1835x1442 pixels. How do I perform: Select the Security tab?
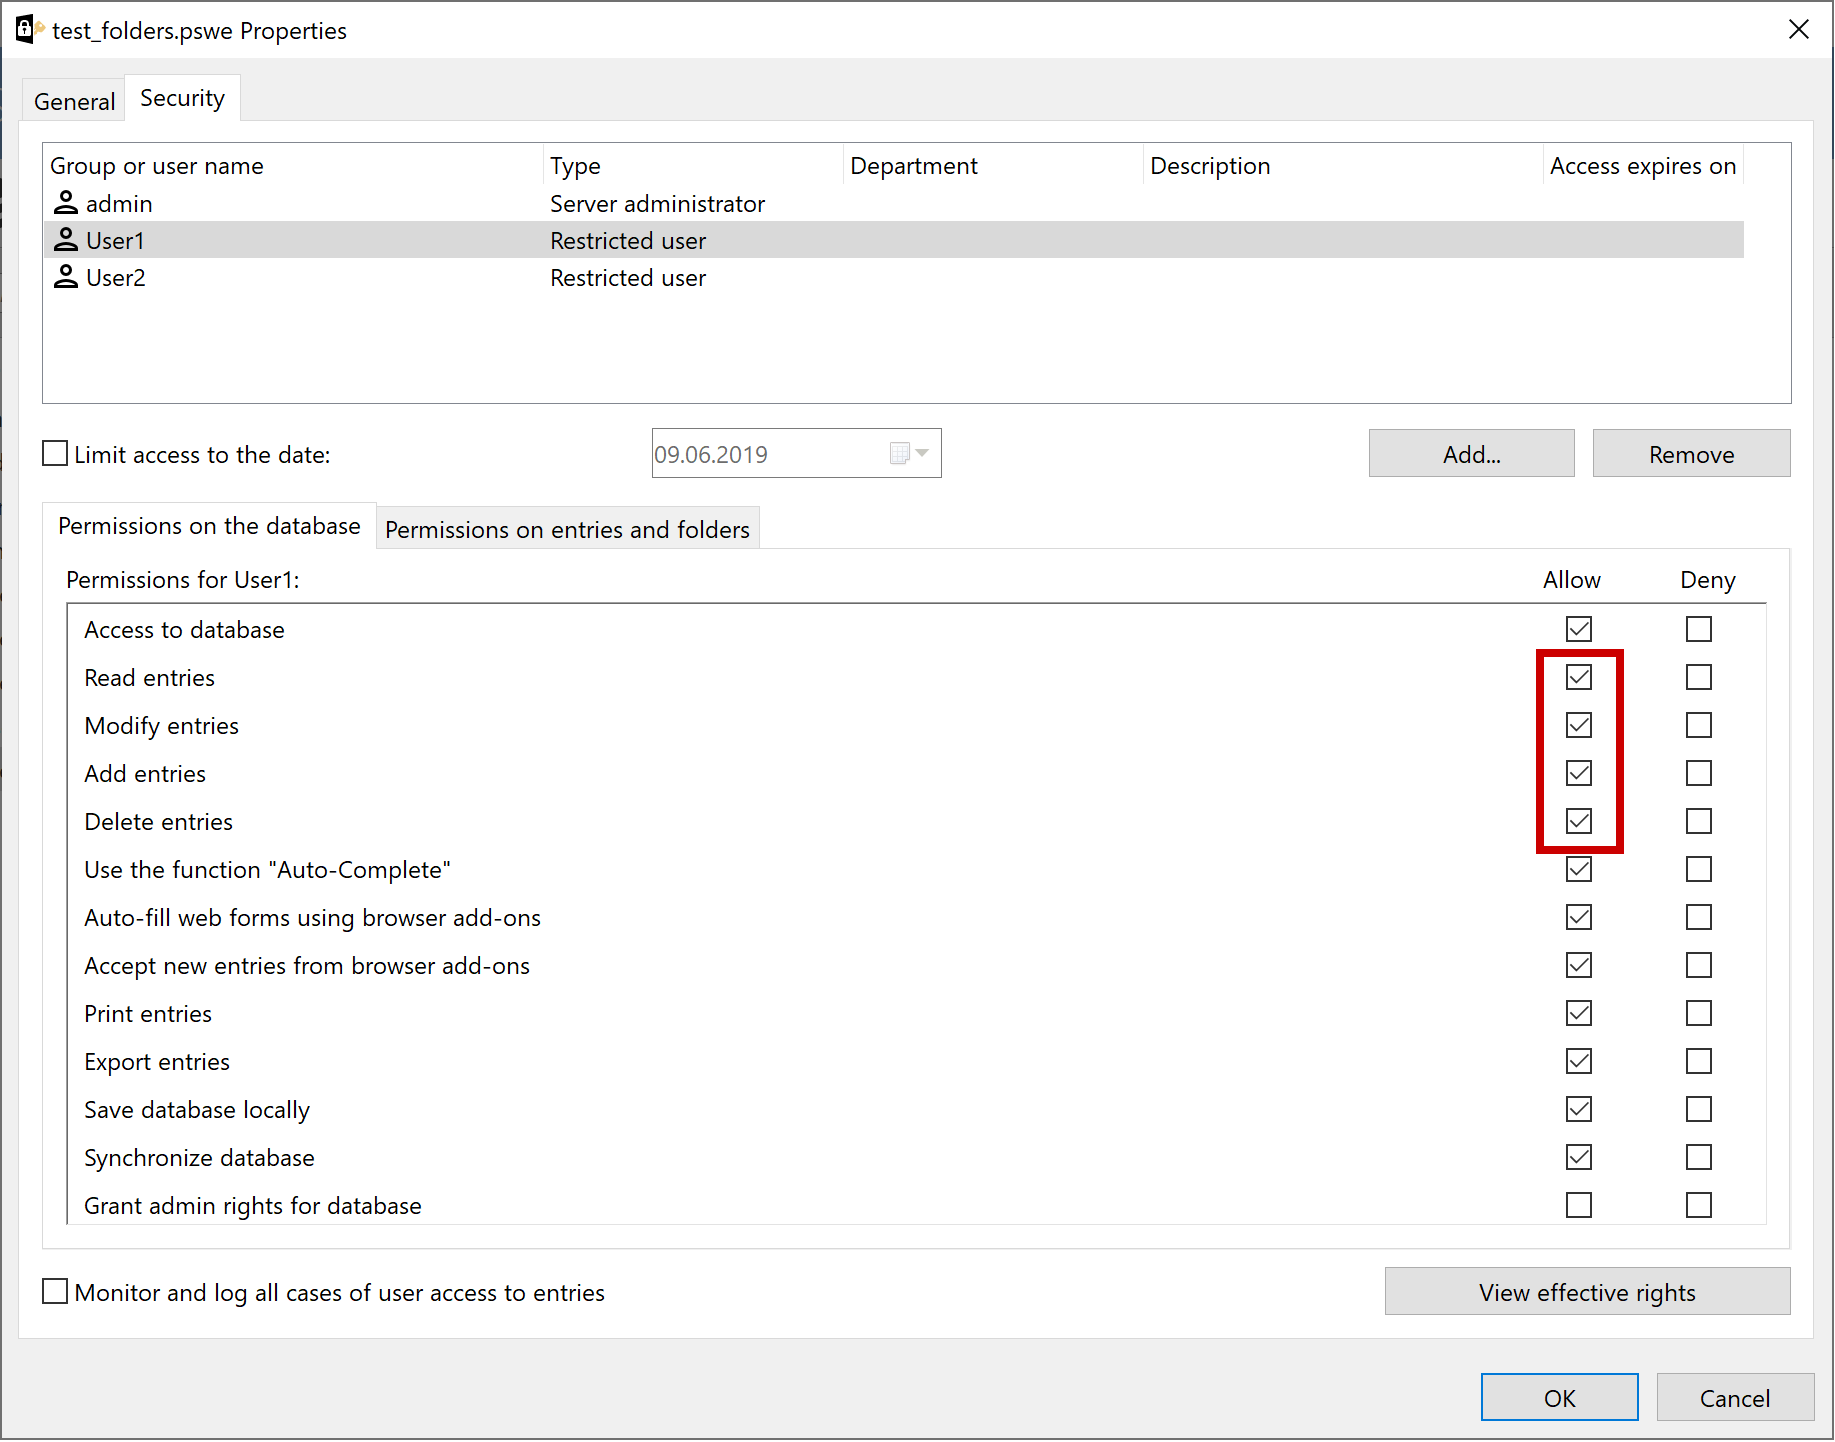(182, 98)
